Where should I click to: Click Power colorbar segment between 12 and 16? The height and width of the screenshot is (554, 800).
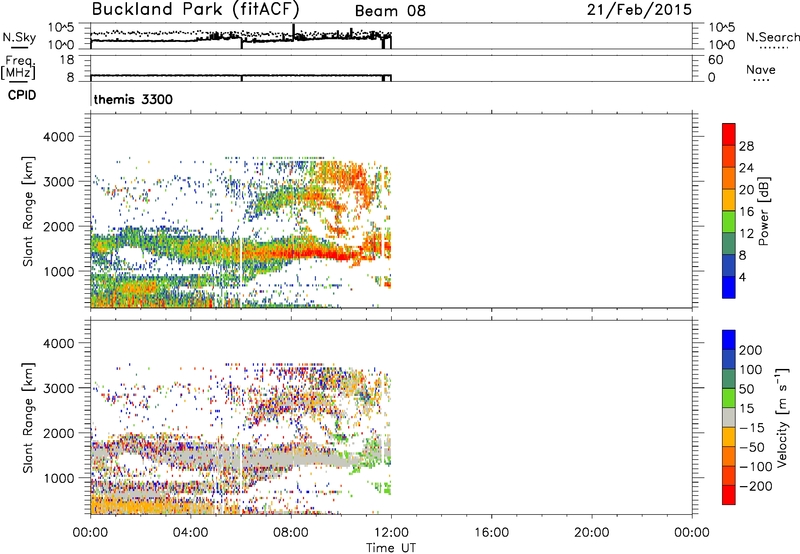tap(729, 221)
